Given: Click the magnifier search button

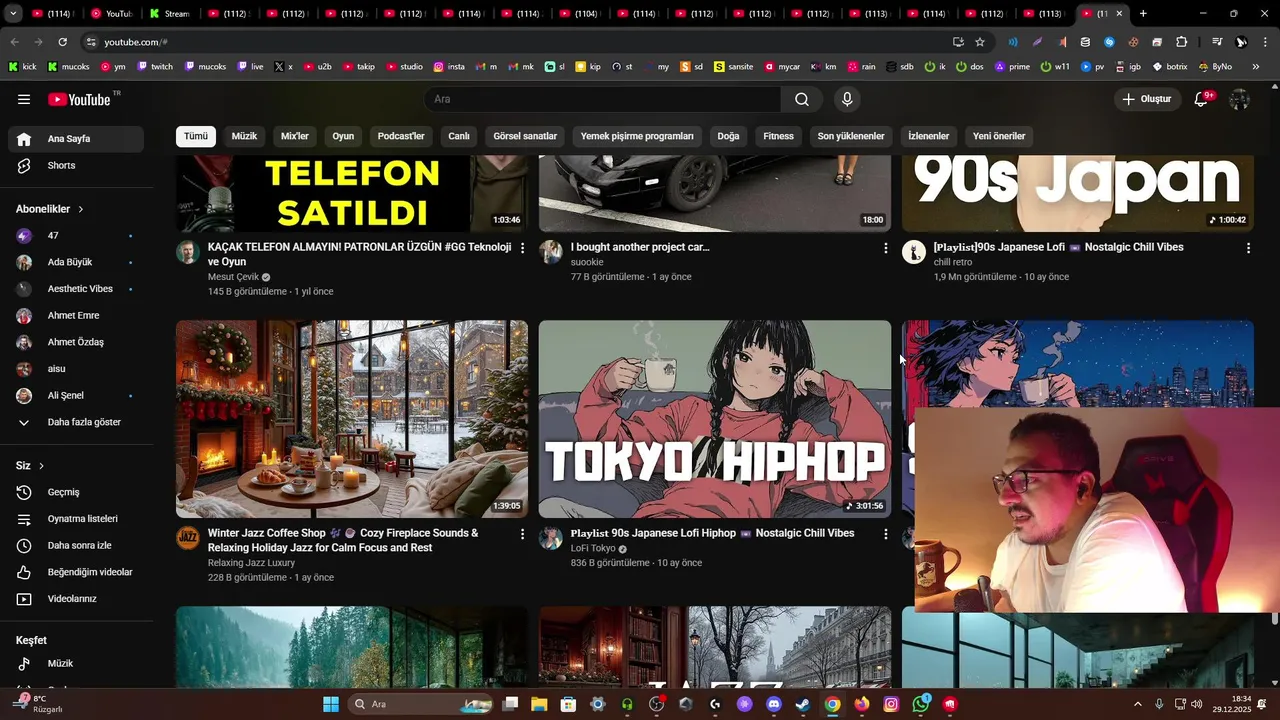Looking at the screenshot, I should (802, 99).
